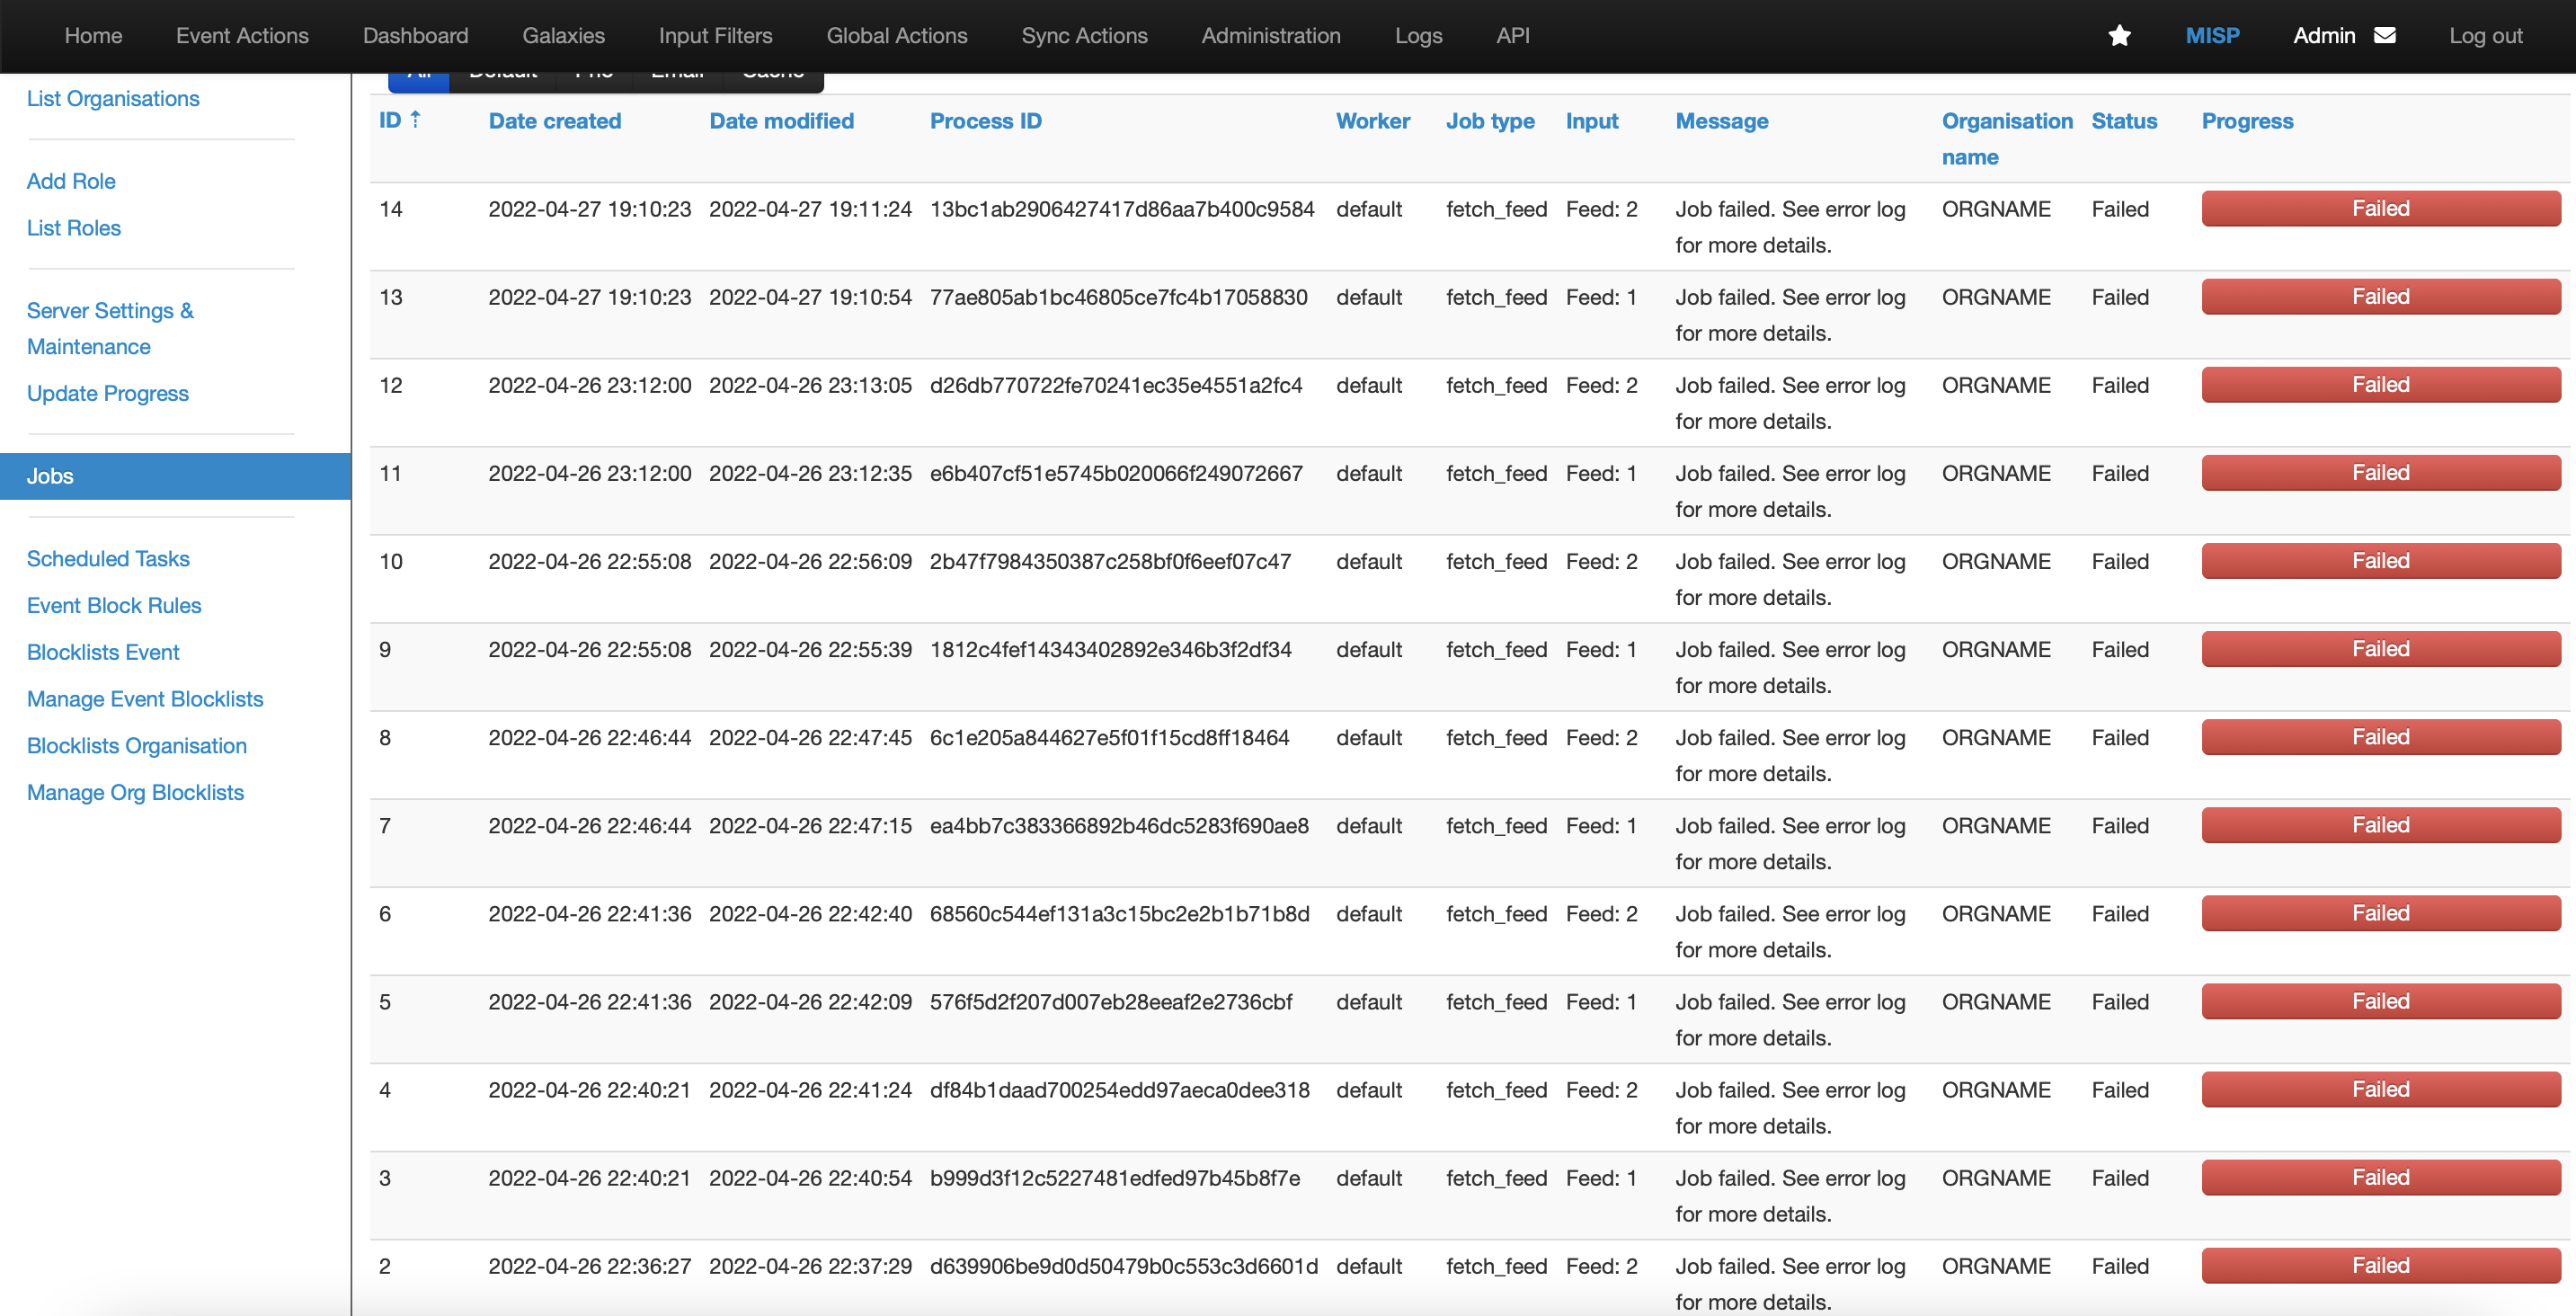Open Manage Event Blocklists
Viewport: 2576px width, 1316px height.
click(x=145, y=700)
